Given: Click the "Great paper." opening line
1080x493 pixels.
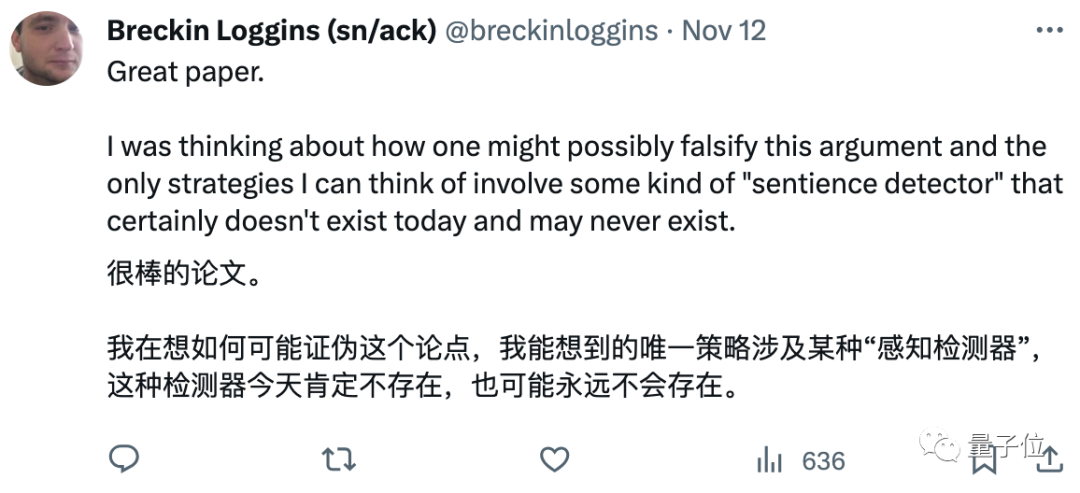Looking at the screenshot, I should 185,75.
